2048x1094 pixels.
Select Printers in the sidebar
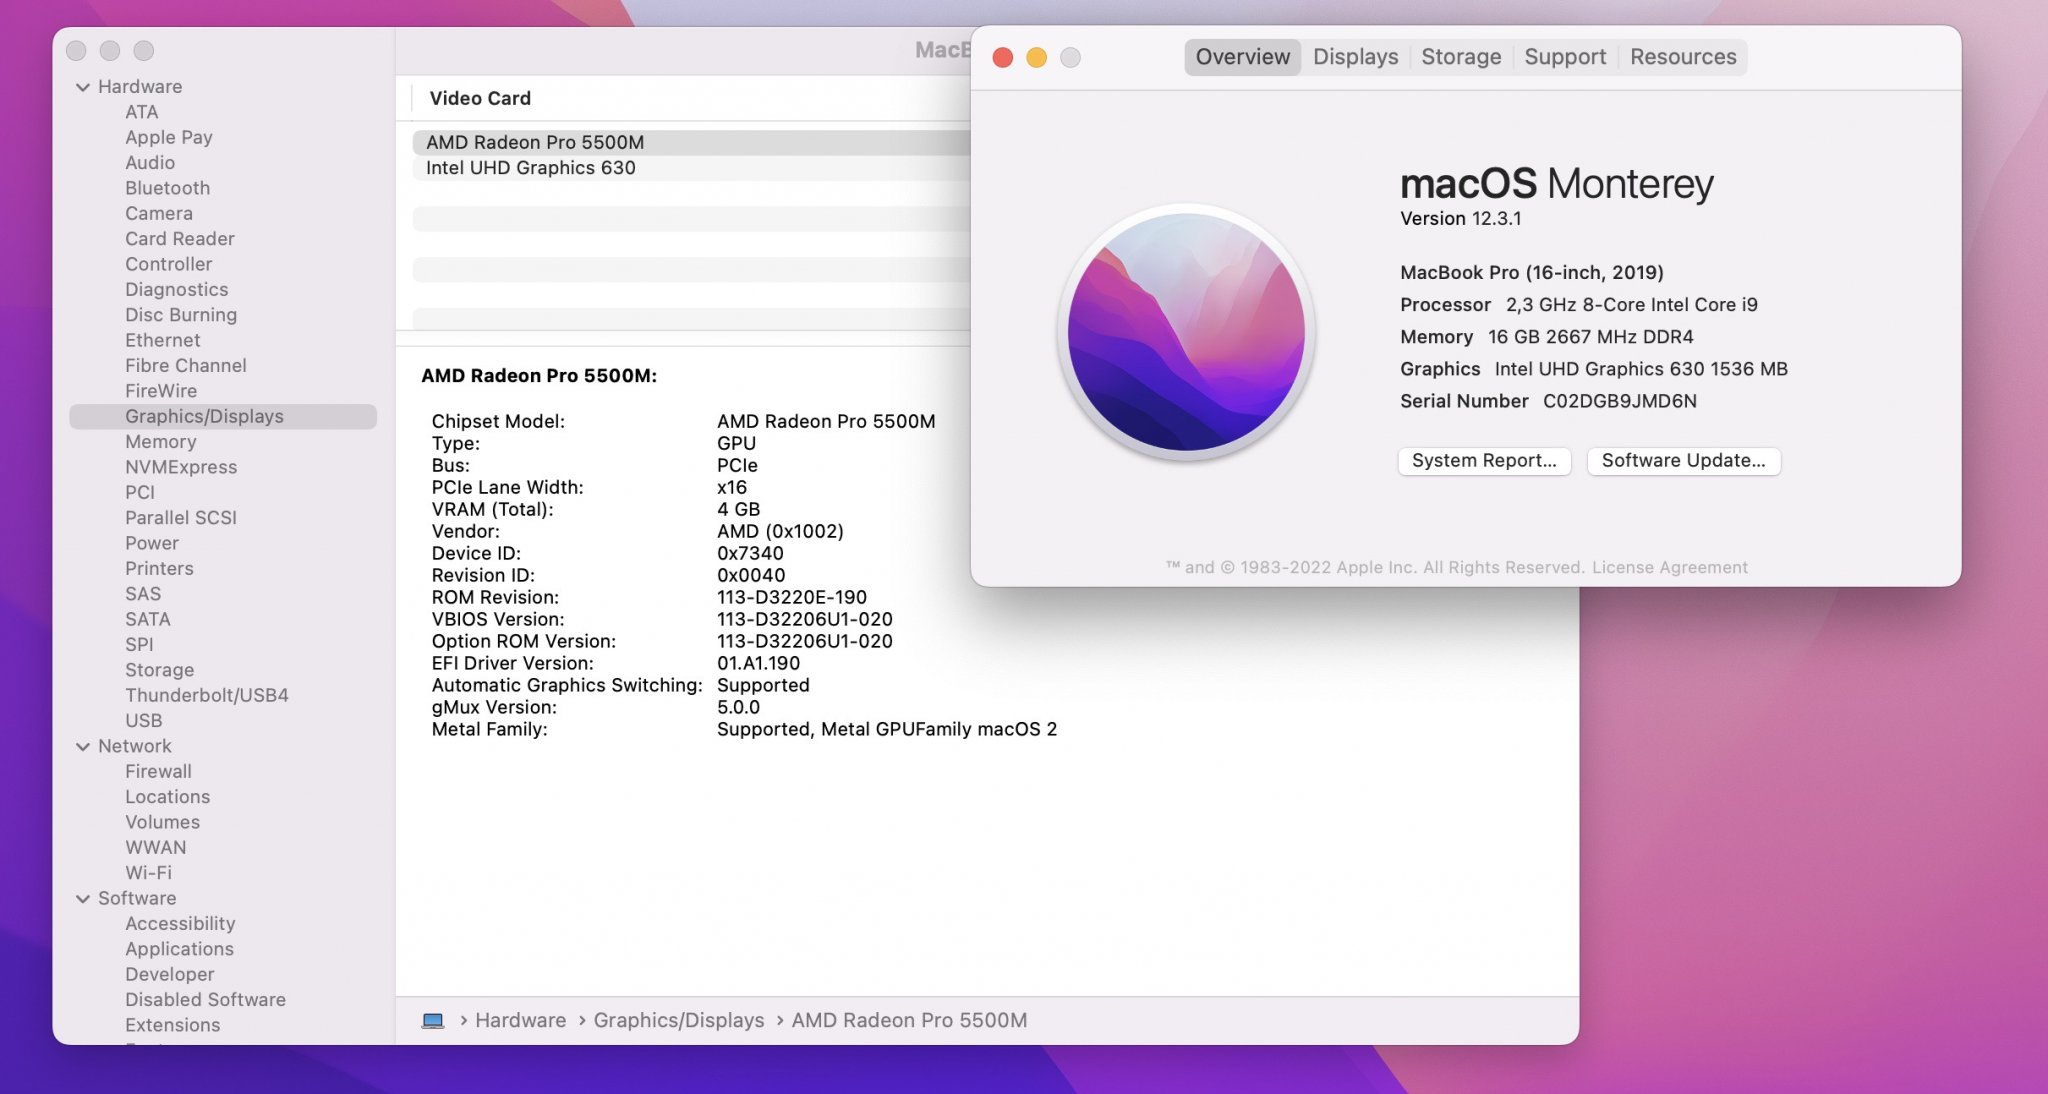[x=160, y=569]
